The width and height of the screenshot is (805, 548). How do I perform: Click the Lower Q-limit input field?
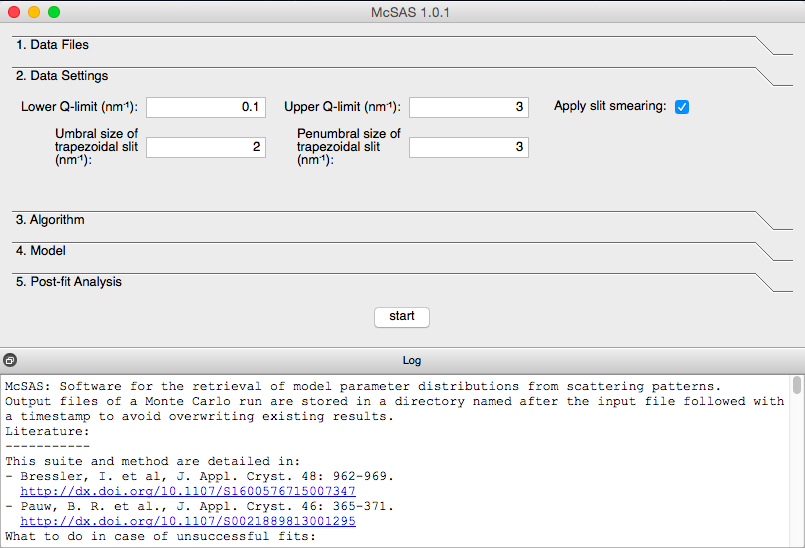(x=206, y=107)
